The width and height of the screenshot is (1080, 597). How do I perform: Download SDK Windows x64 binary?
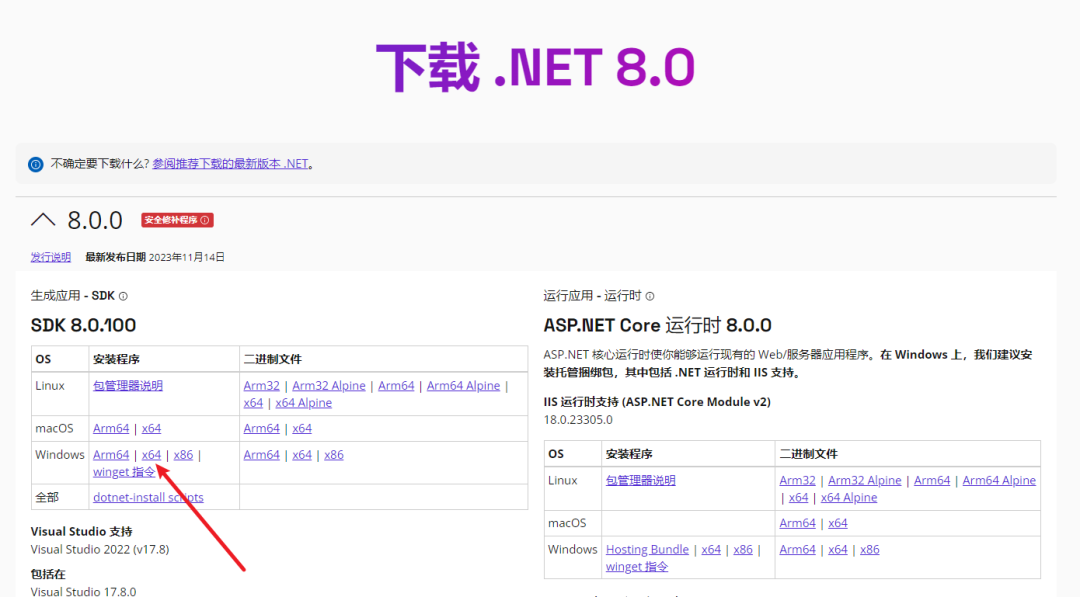coord(302,454)
